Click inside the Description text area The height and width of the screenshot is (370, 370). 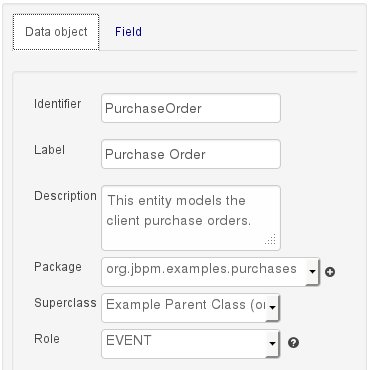[x=191, y=218]
